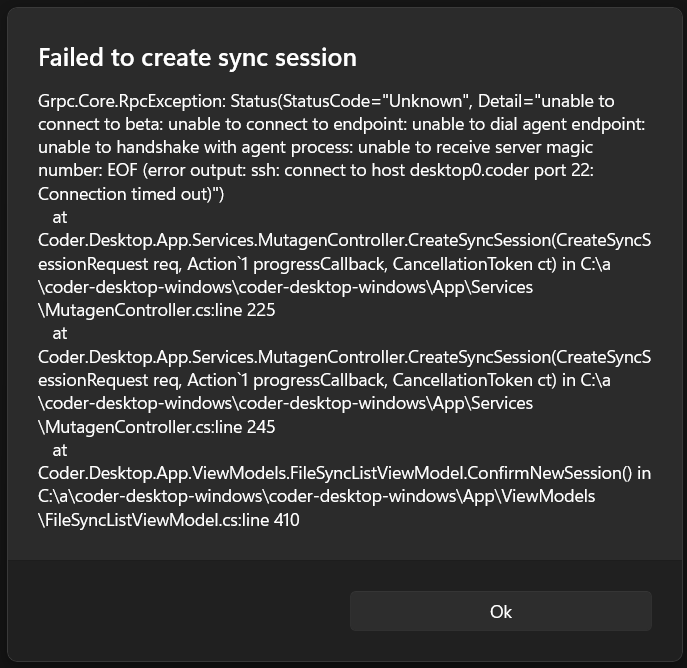687x668 pixels.
Task: Click the 'Failed to create sync session' title
Action: point(197,57)
